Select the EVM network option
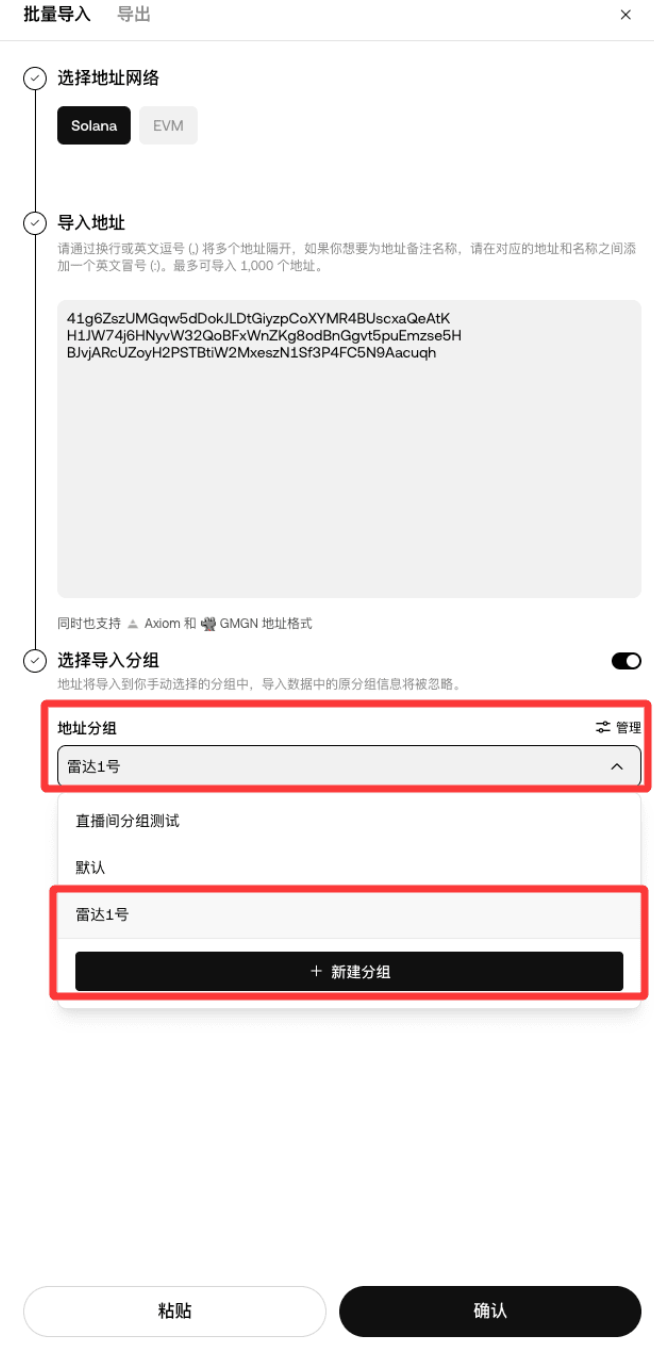The width and height of the screenshot is (654, 1350). (x=168, y=126)
